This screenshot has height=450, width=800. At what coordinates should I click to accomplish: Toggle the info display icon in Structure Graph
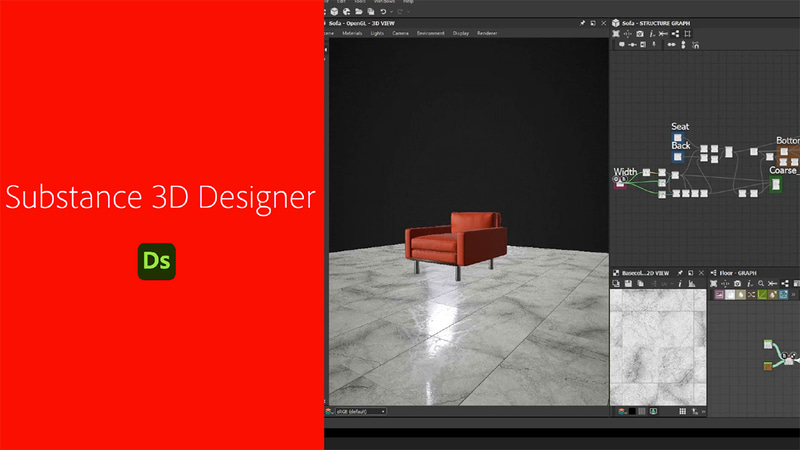[652, 34]
